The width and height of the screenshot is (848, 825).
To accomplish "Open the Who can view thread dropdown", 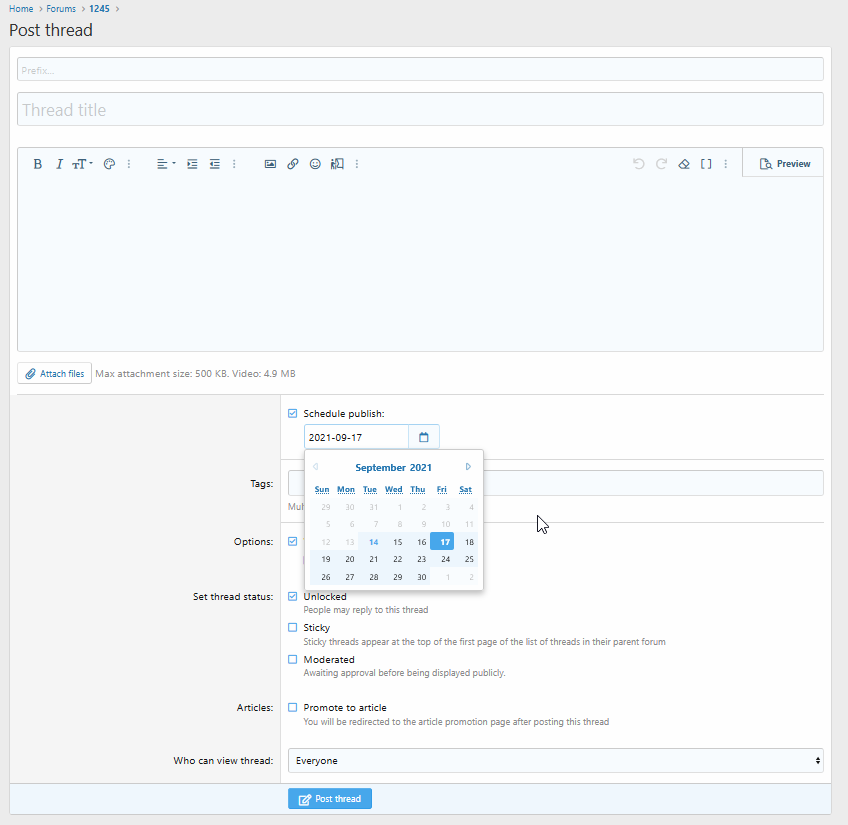I will point(555,761).
